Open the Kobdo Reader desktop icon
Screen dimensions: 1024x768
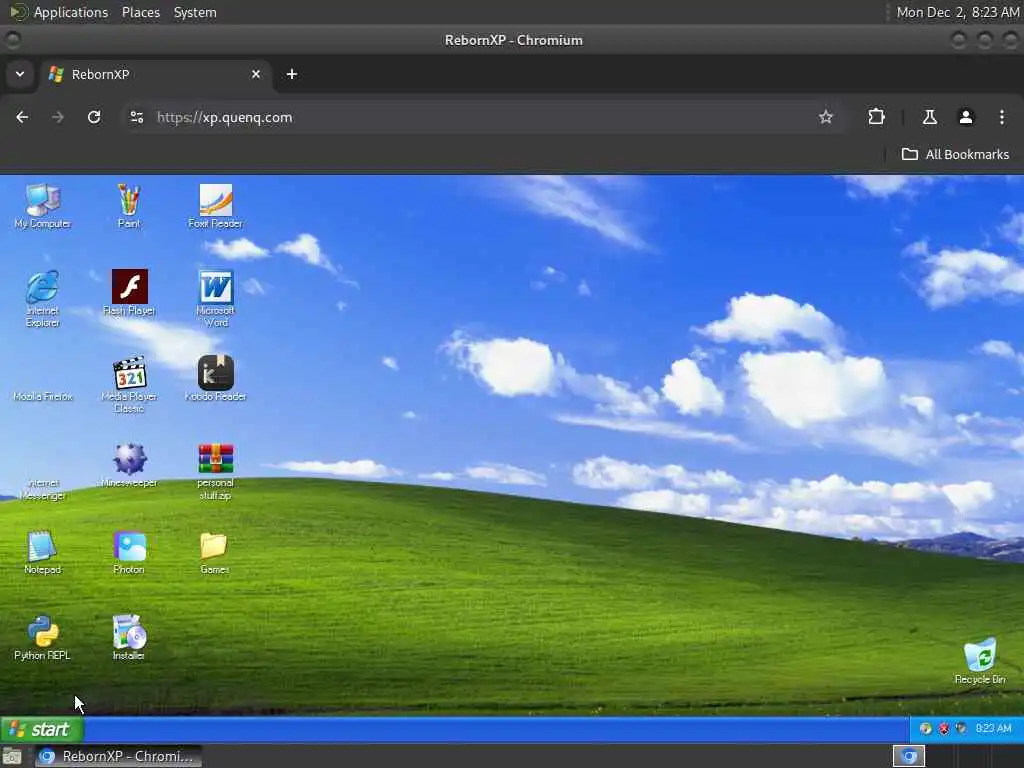216,379
